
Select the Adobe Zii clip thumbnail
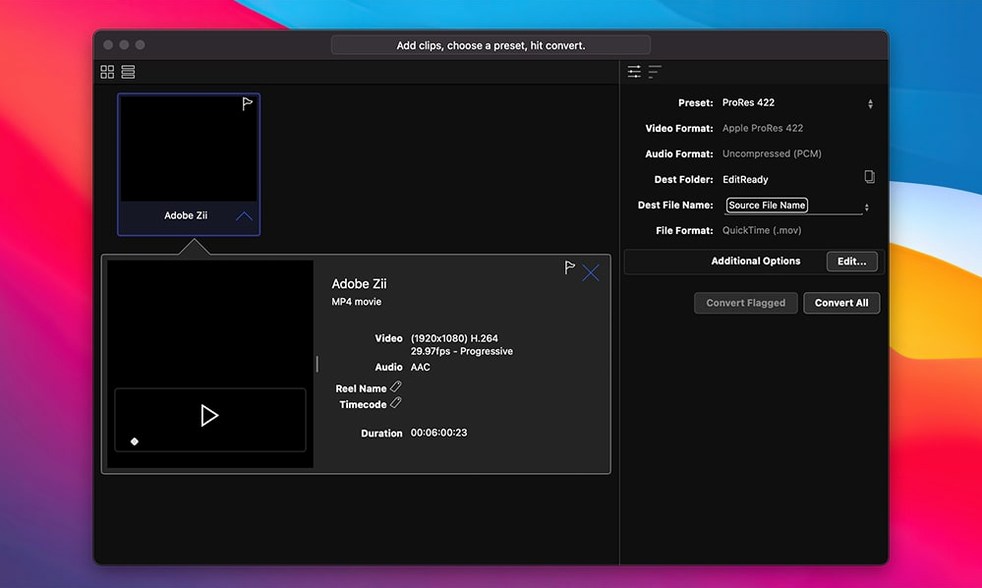pyautogui.click(x=189, y=164)
